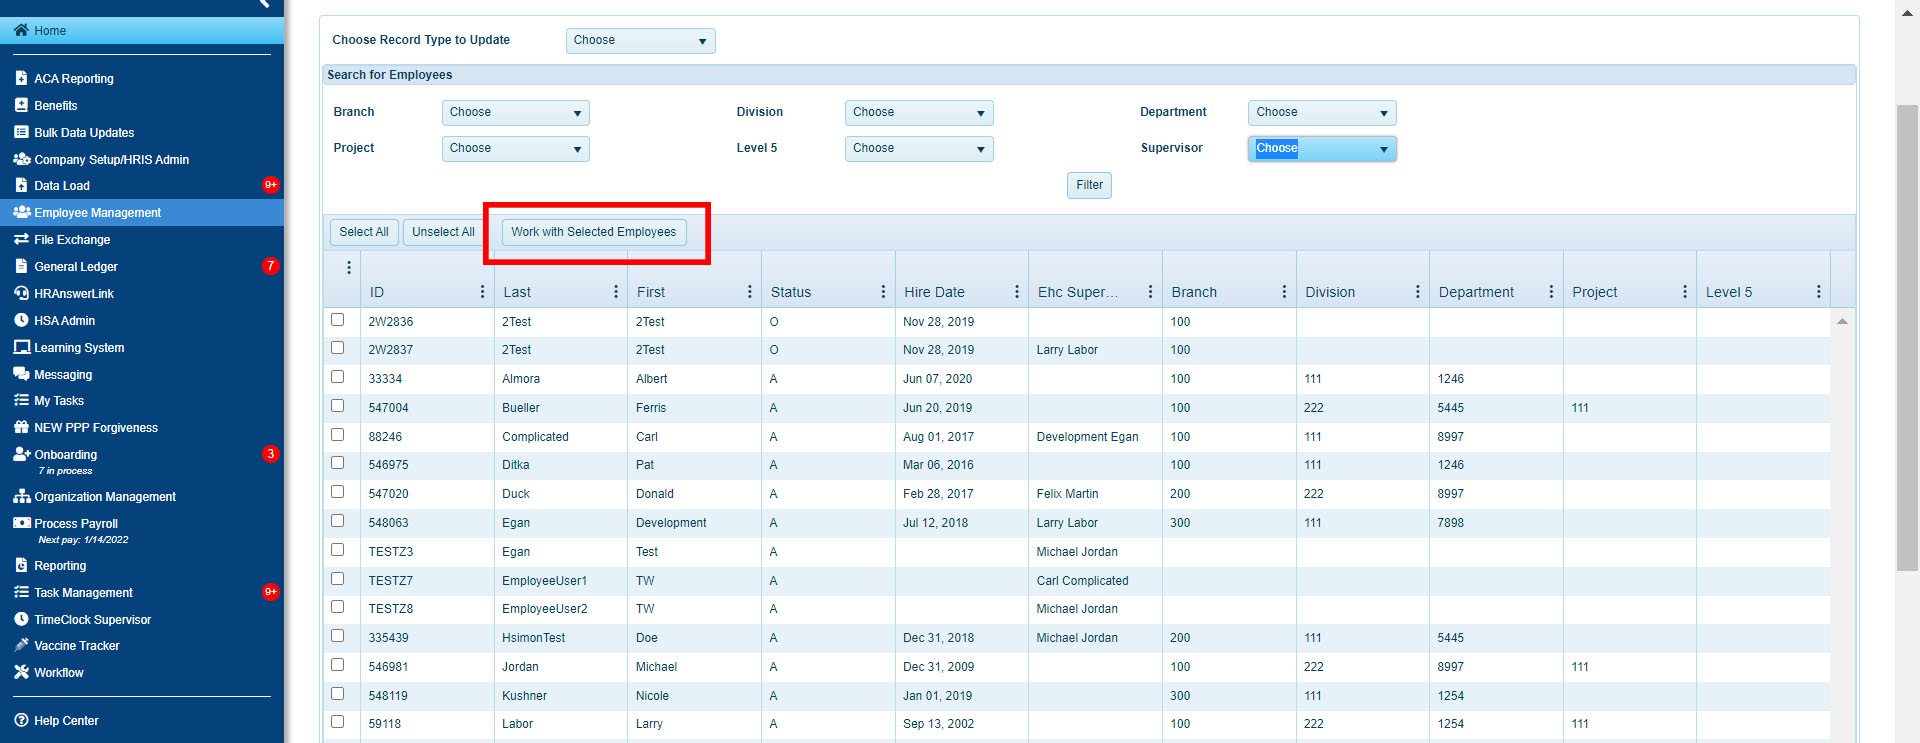Open Learning System icon

(21, 347)
